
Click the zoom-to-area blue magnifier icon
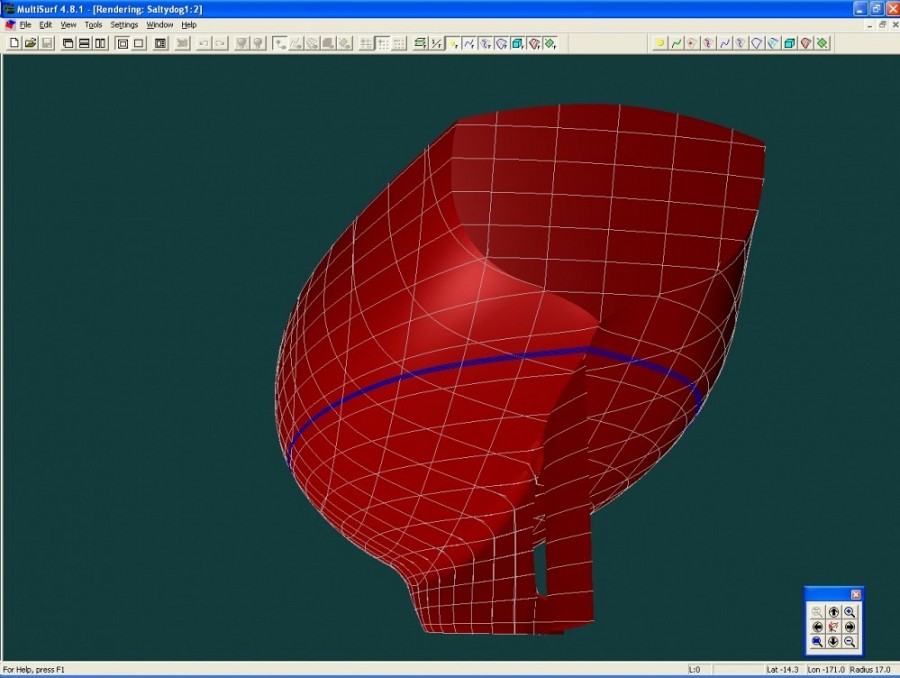click(817, 641)
